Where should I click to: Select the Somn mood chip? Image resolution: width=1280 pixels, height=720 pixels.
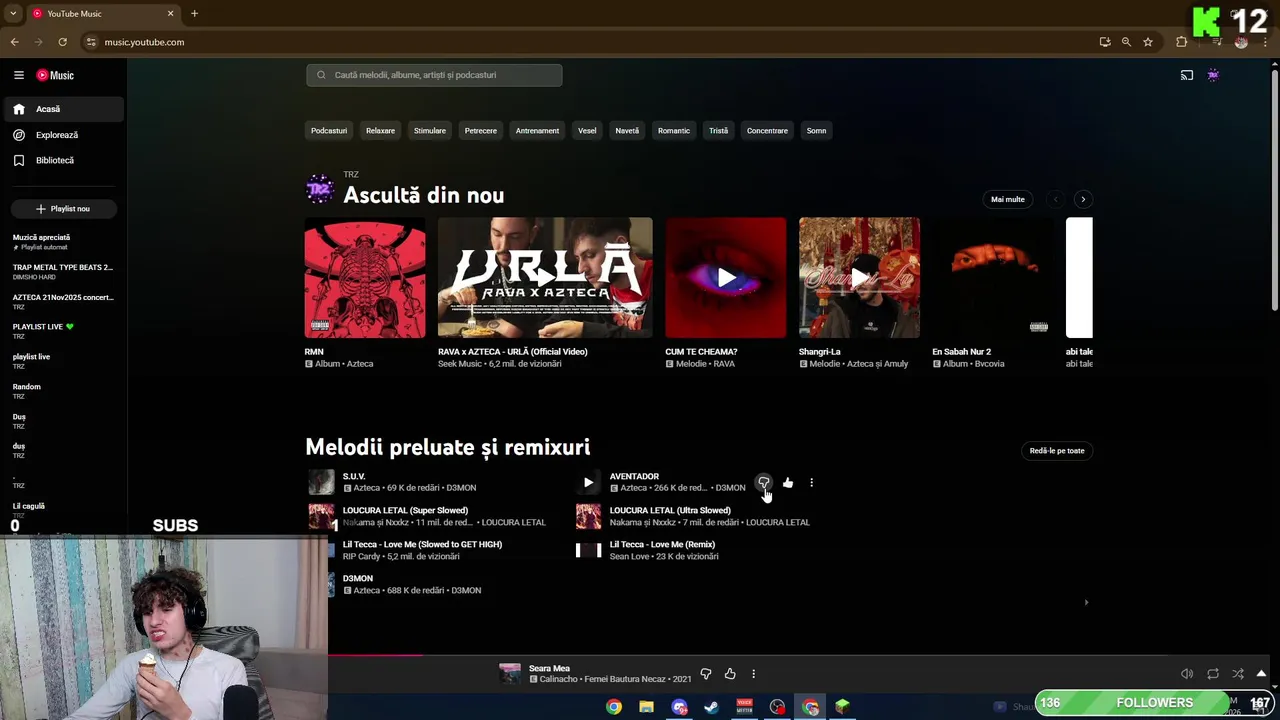817,131
